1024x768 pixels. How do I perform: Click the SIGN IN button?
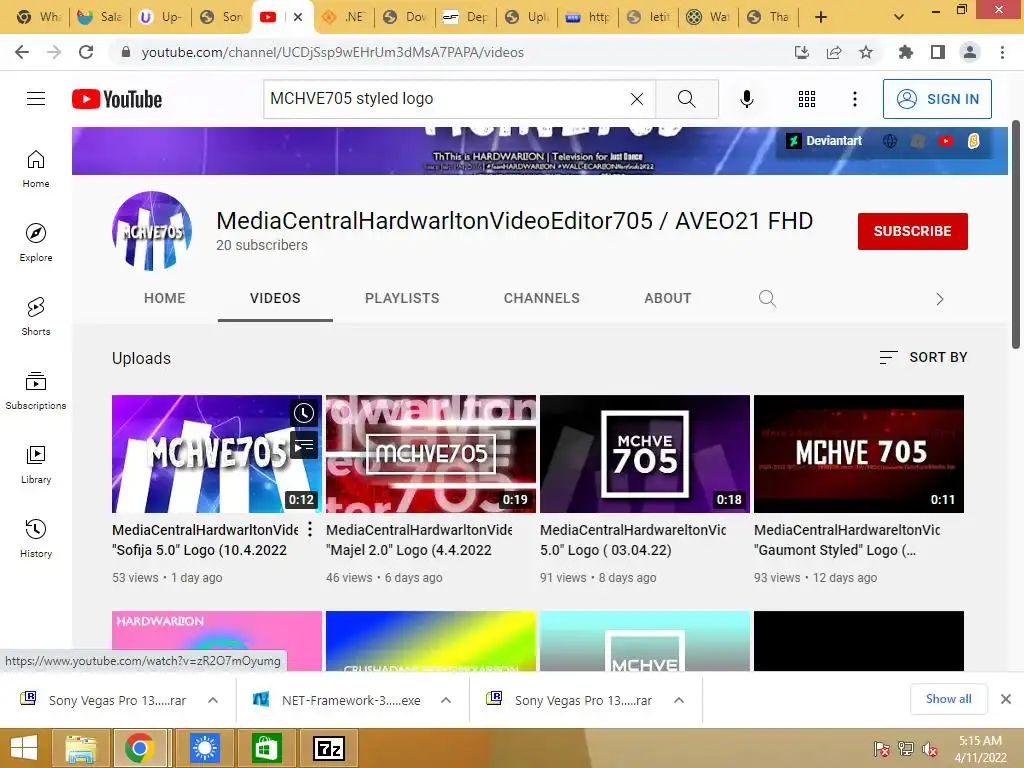point(937,99)
